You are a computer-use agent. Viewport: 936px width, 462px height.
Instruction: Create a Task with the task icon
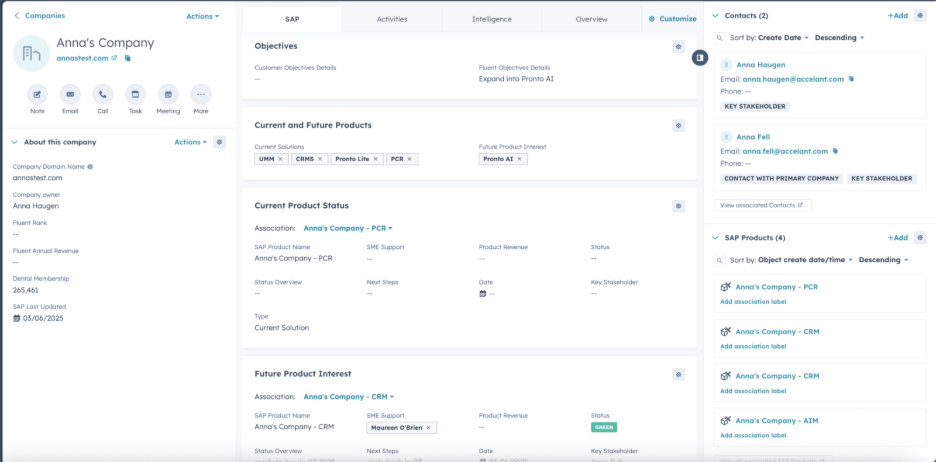pyautogui.click(x=135, y=94)
